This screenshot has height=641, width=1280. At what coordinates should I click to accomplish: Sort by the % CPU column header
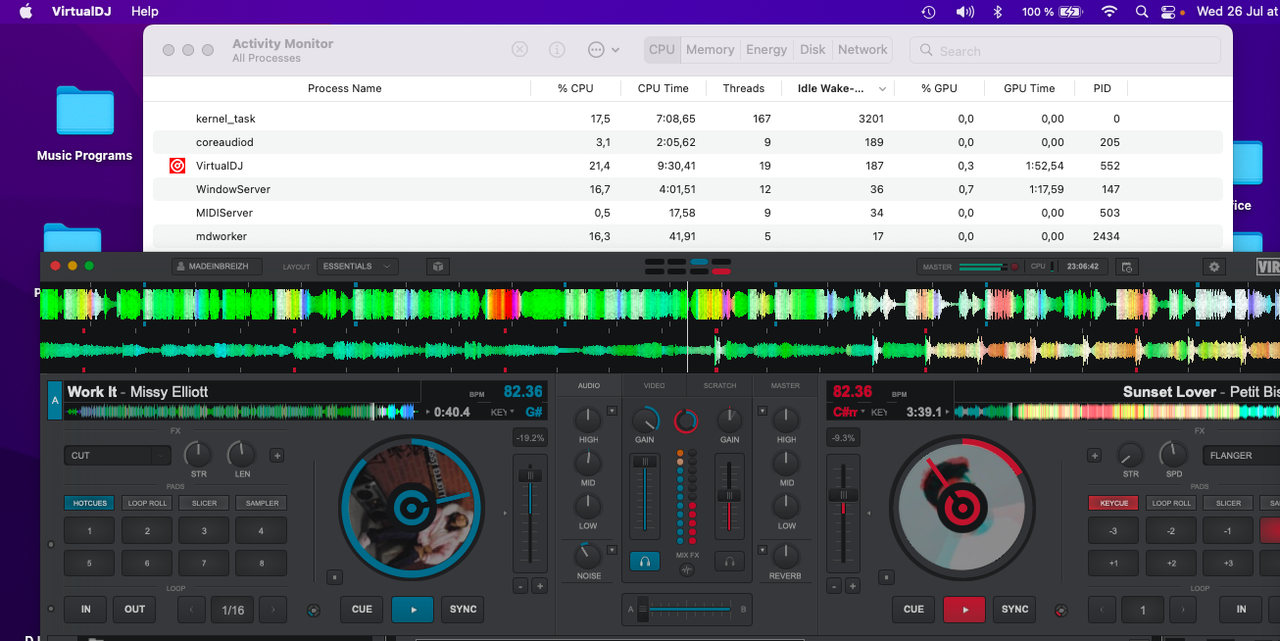[575, 88]
